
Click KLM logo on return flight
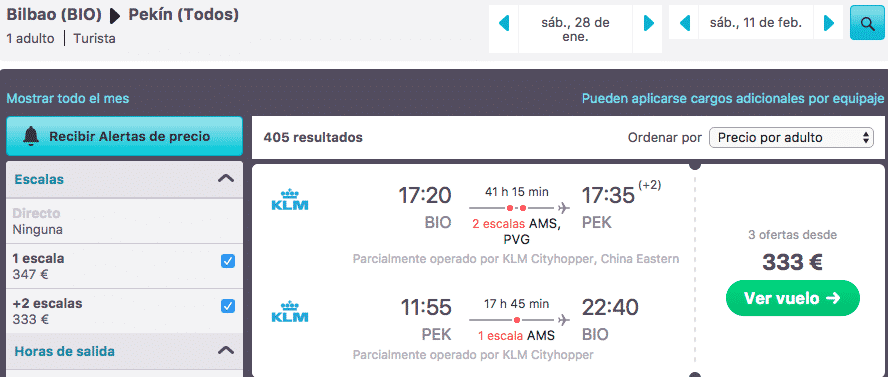289,311
